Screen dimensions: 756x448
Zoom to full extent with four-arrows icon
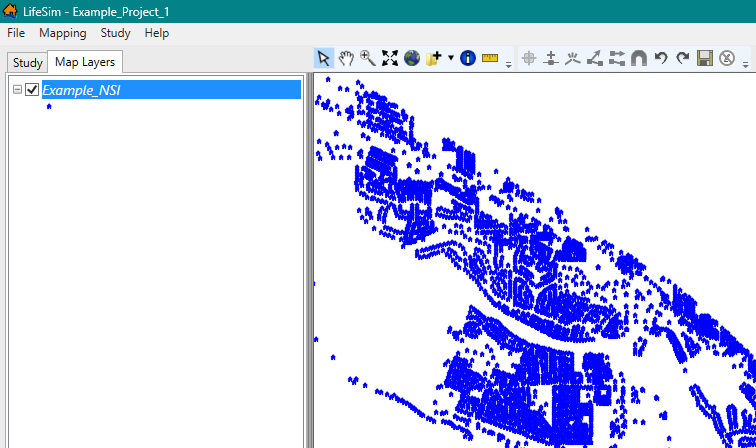[x=390, y=58]
